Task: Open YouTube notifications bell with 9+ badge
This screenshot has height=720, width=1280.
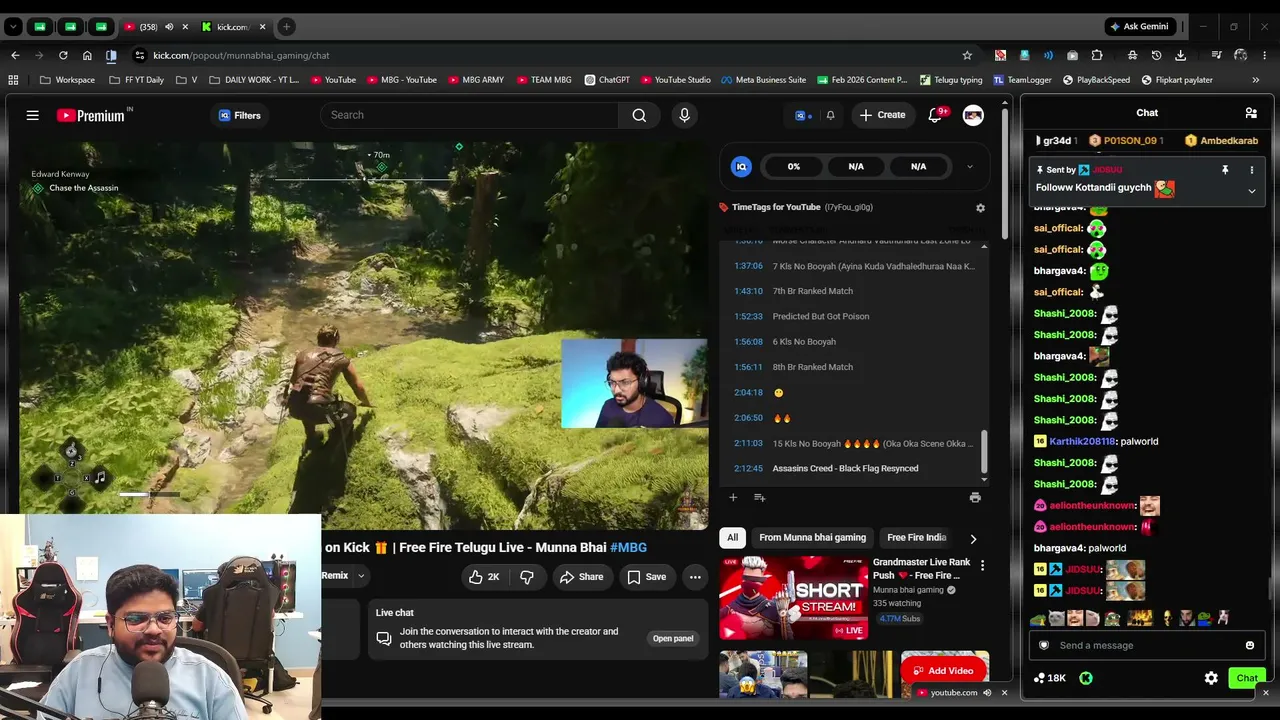Action: point(936,115)
